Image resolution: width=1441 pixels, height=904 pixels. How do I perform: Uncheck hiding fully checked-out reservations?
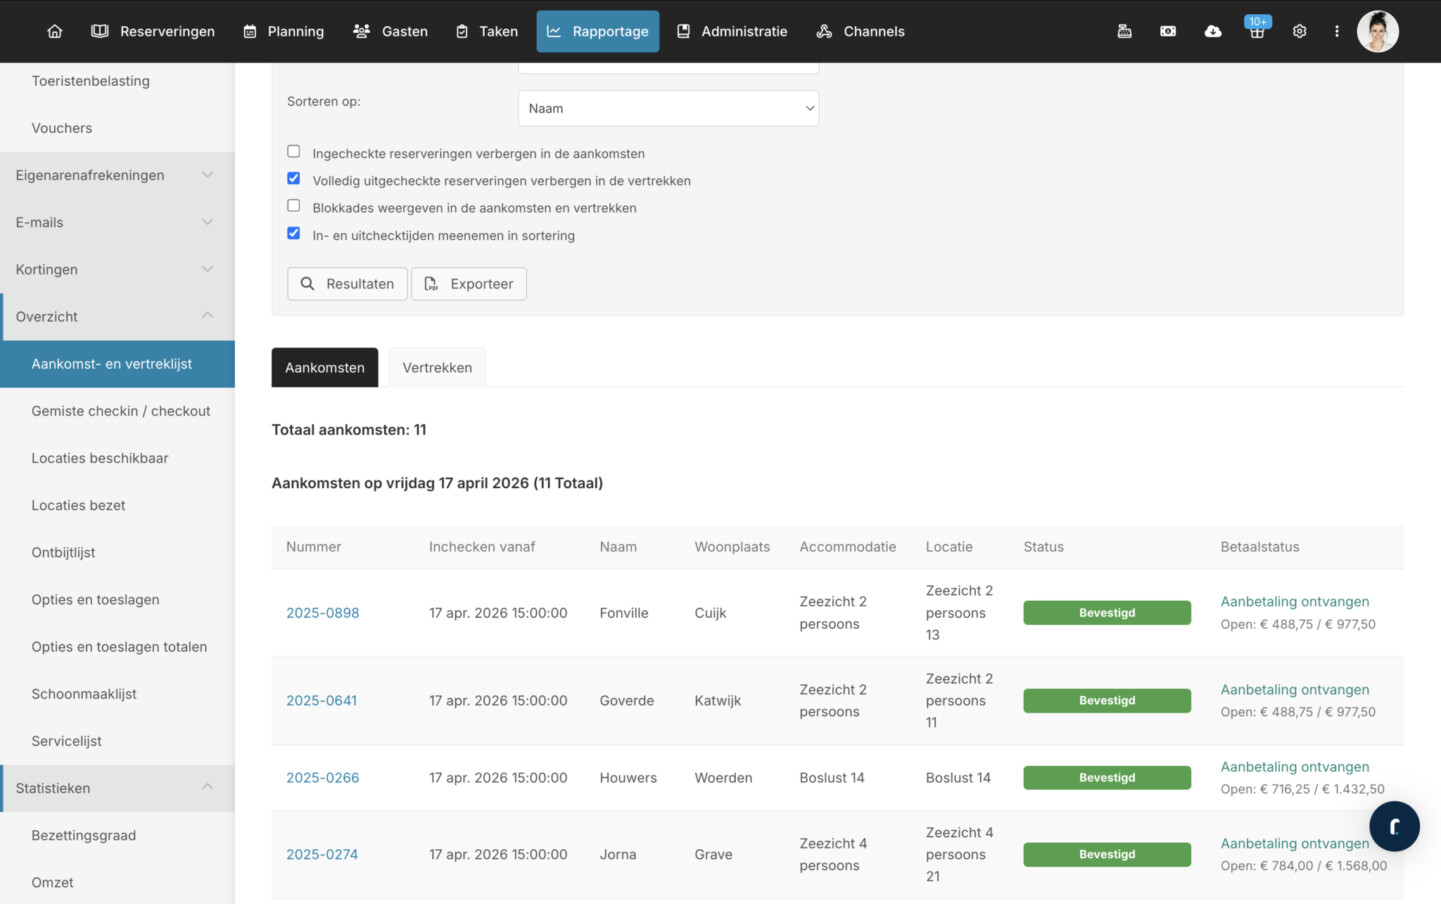(x=294, y=179)
